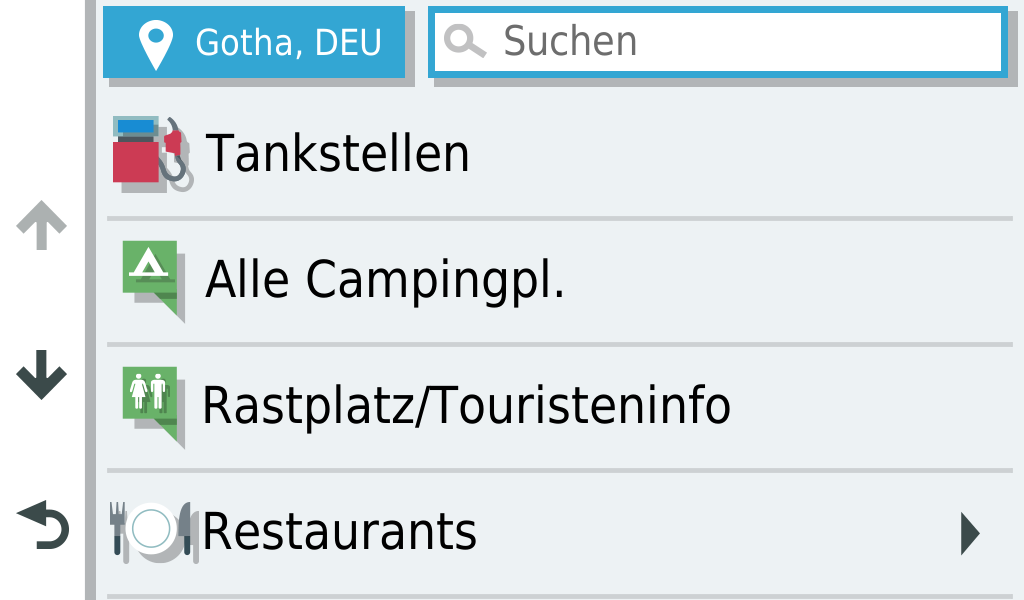Tap empty space right of Tankstellen row
Viewport: 1024px width, 600px height.
[750, 154]
